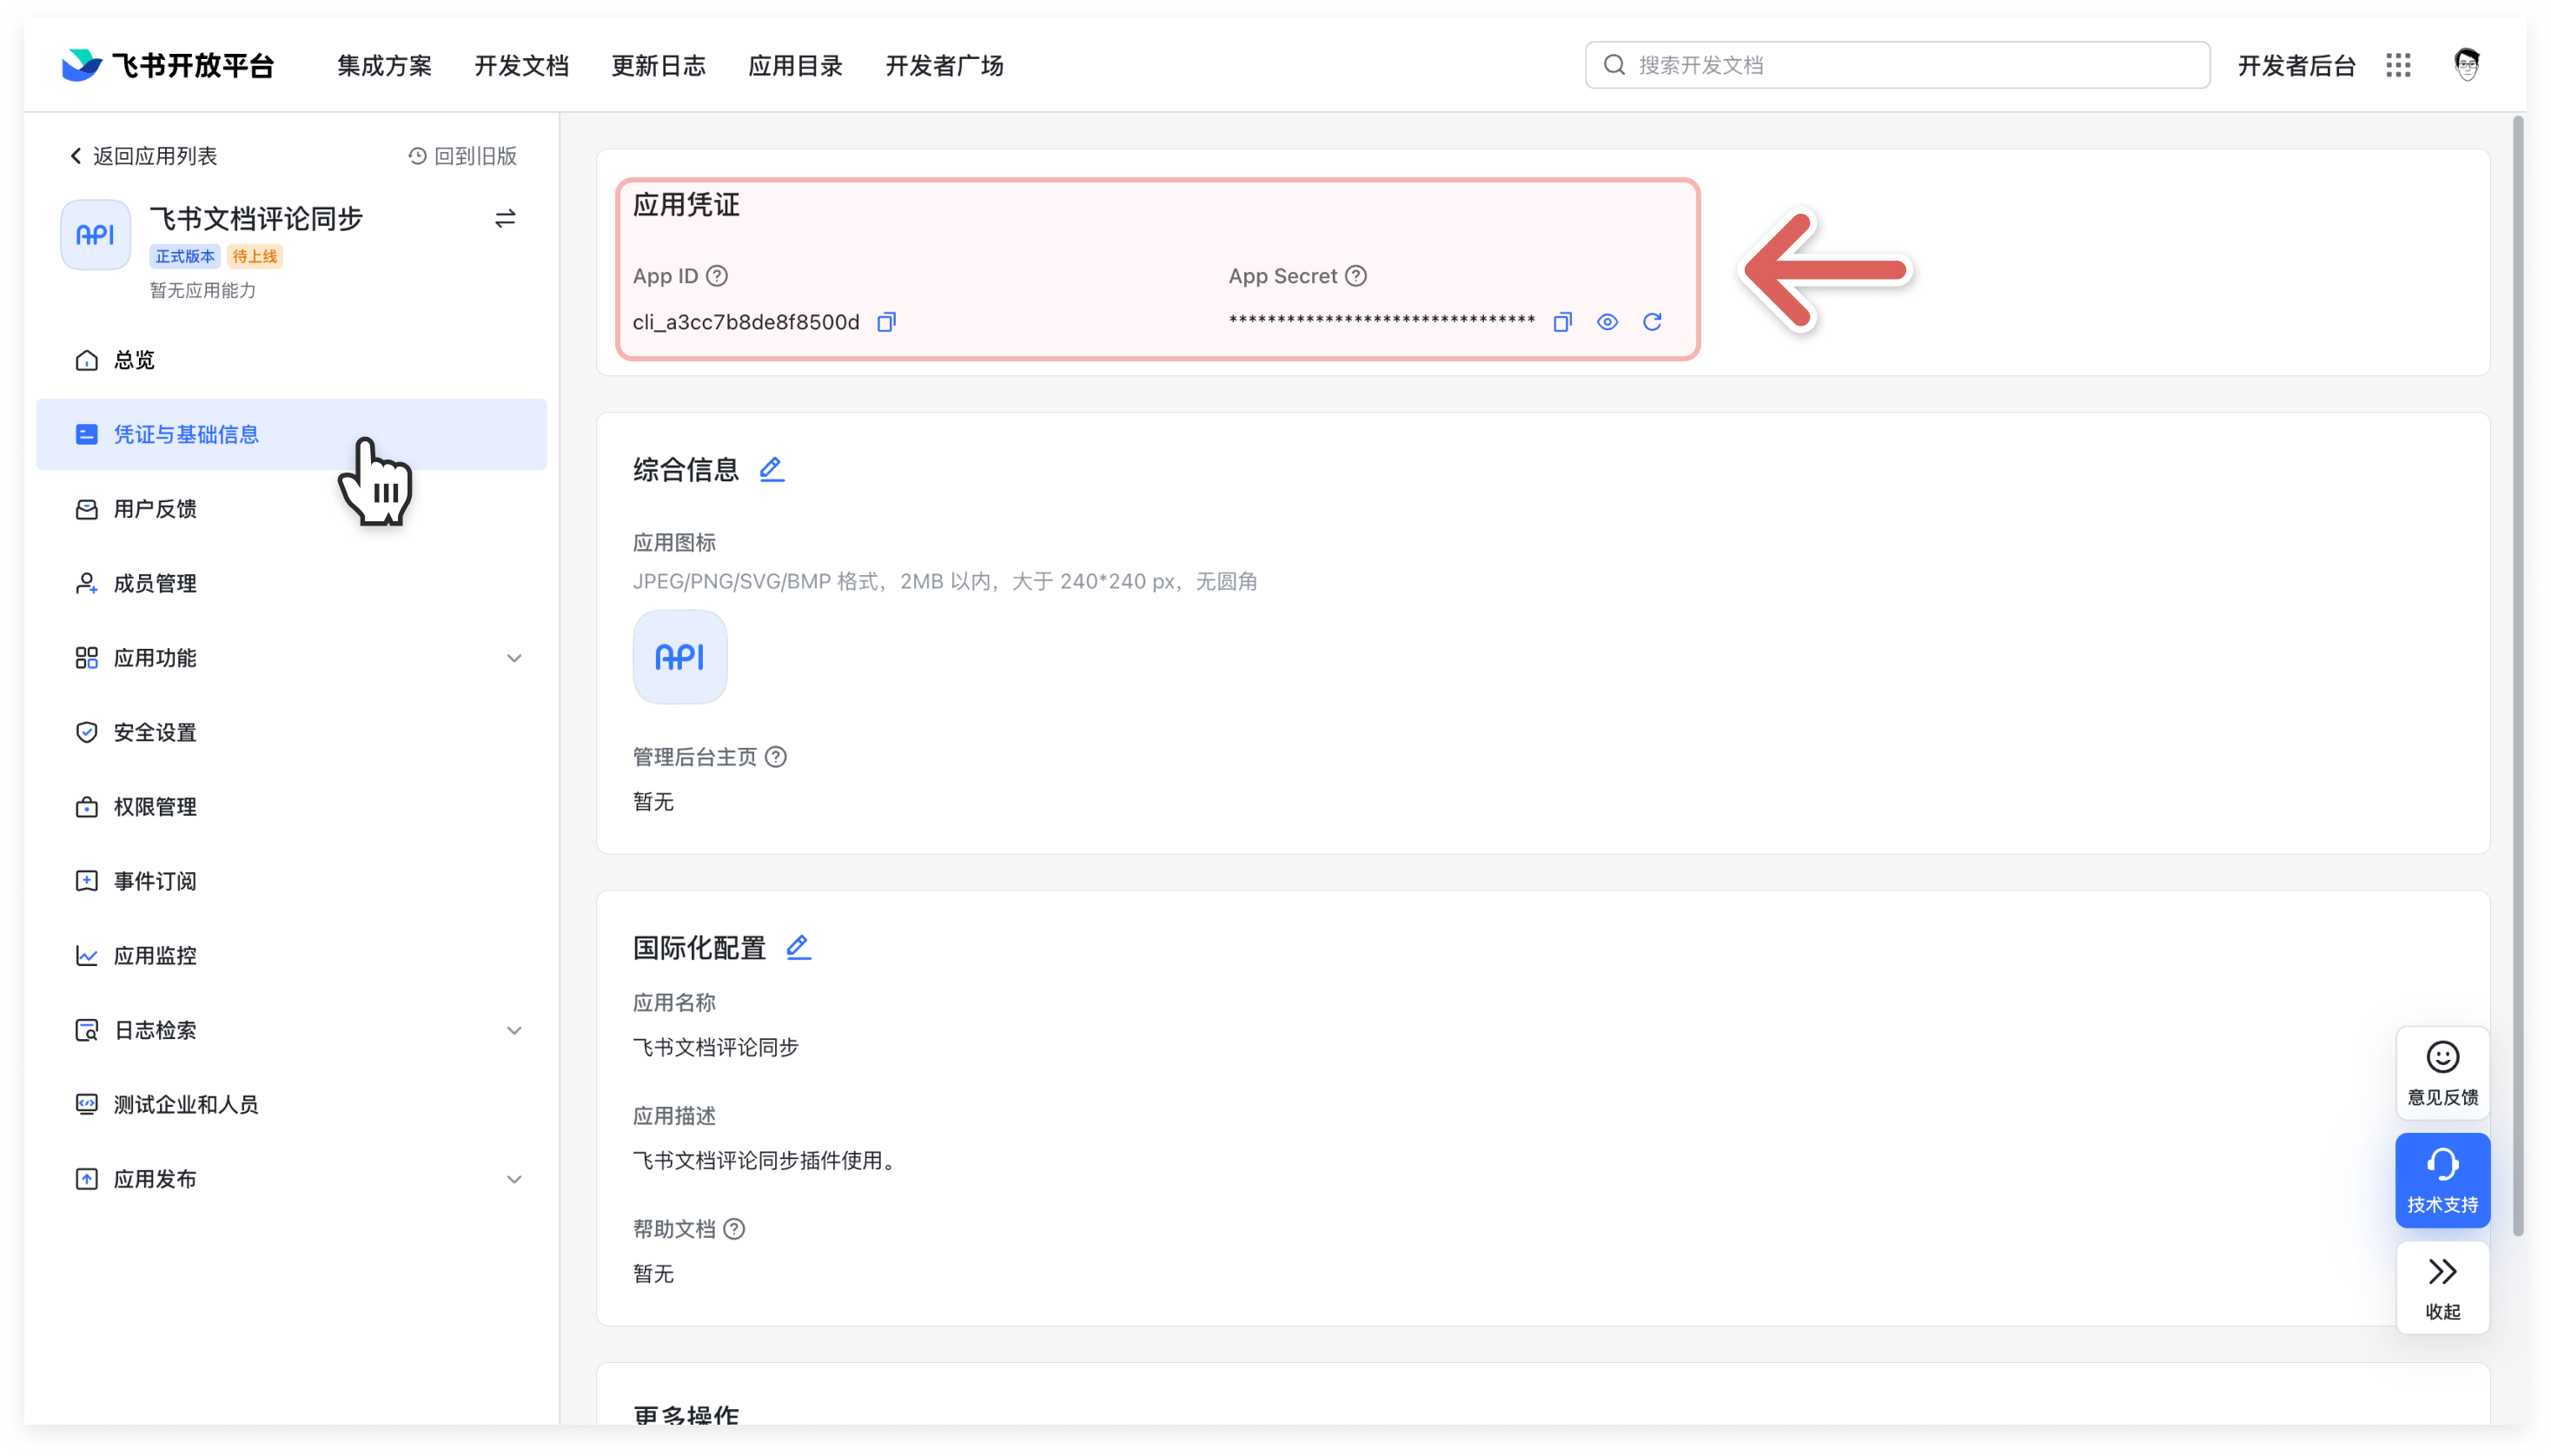
Task: Switch back with 回到旧版
Action: pyautogui.click(x=463, y=156)
